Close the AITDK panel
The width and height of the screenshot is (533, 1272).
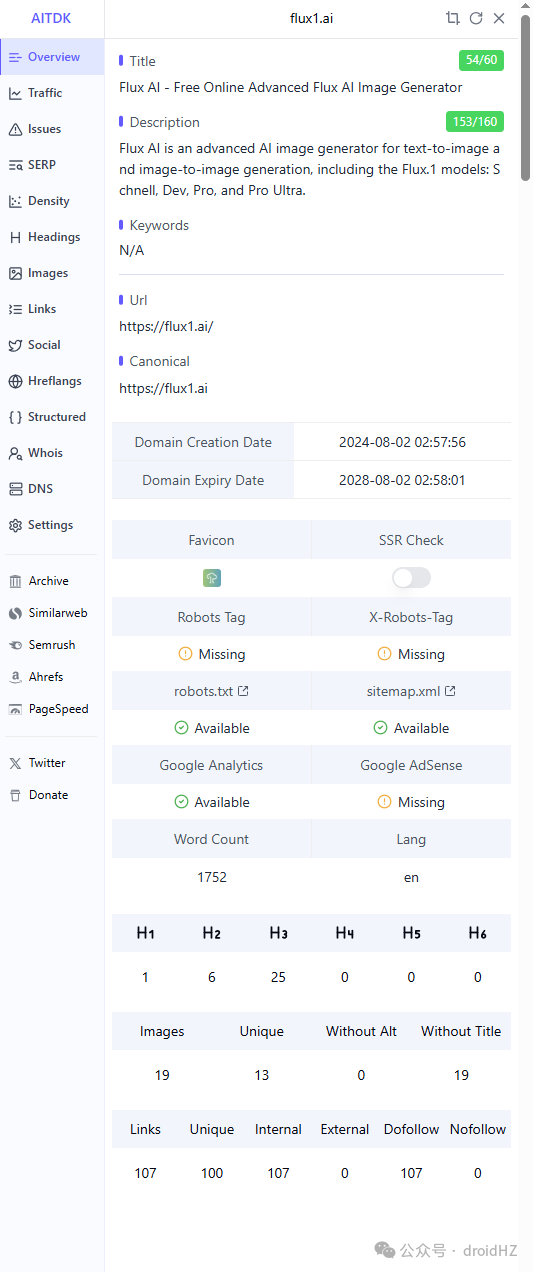(499, 18)
